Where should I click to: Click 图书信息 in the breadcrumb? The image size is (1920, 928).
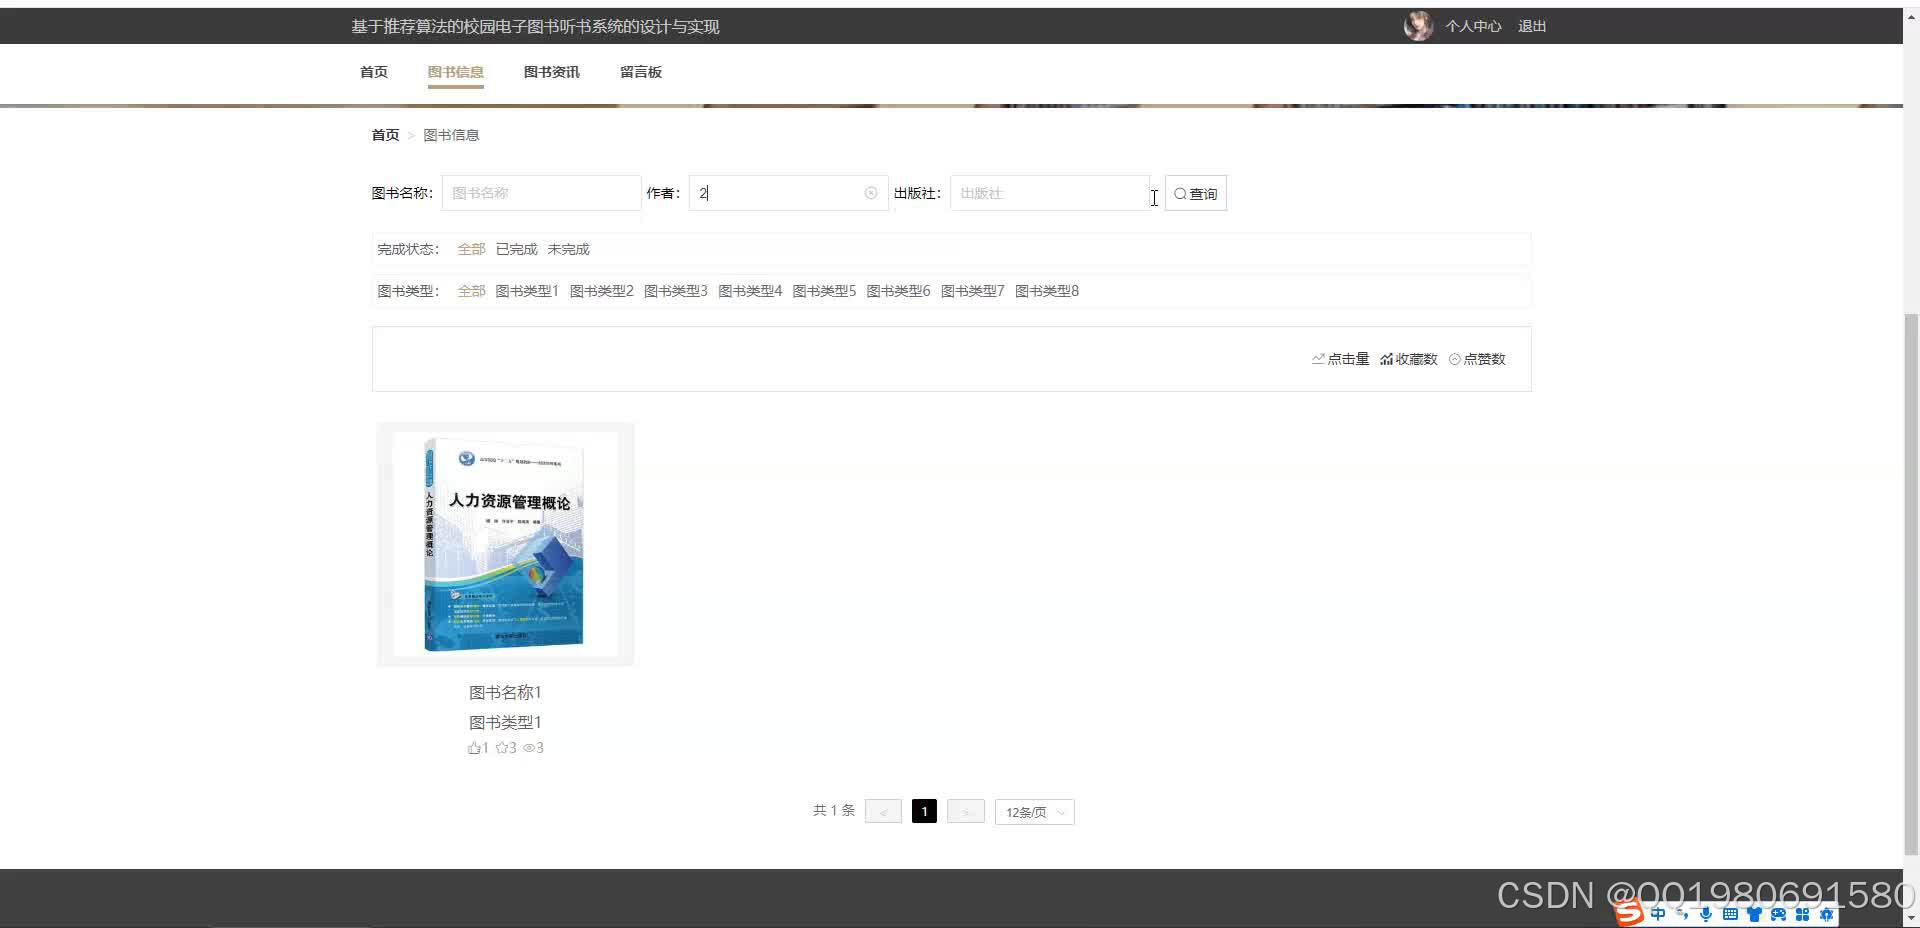coord(451,135)
